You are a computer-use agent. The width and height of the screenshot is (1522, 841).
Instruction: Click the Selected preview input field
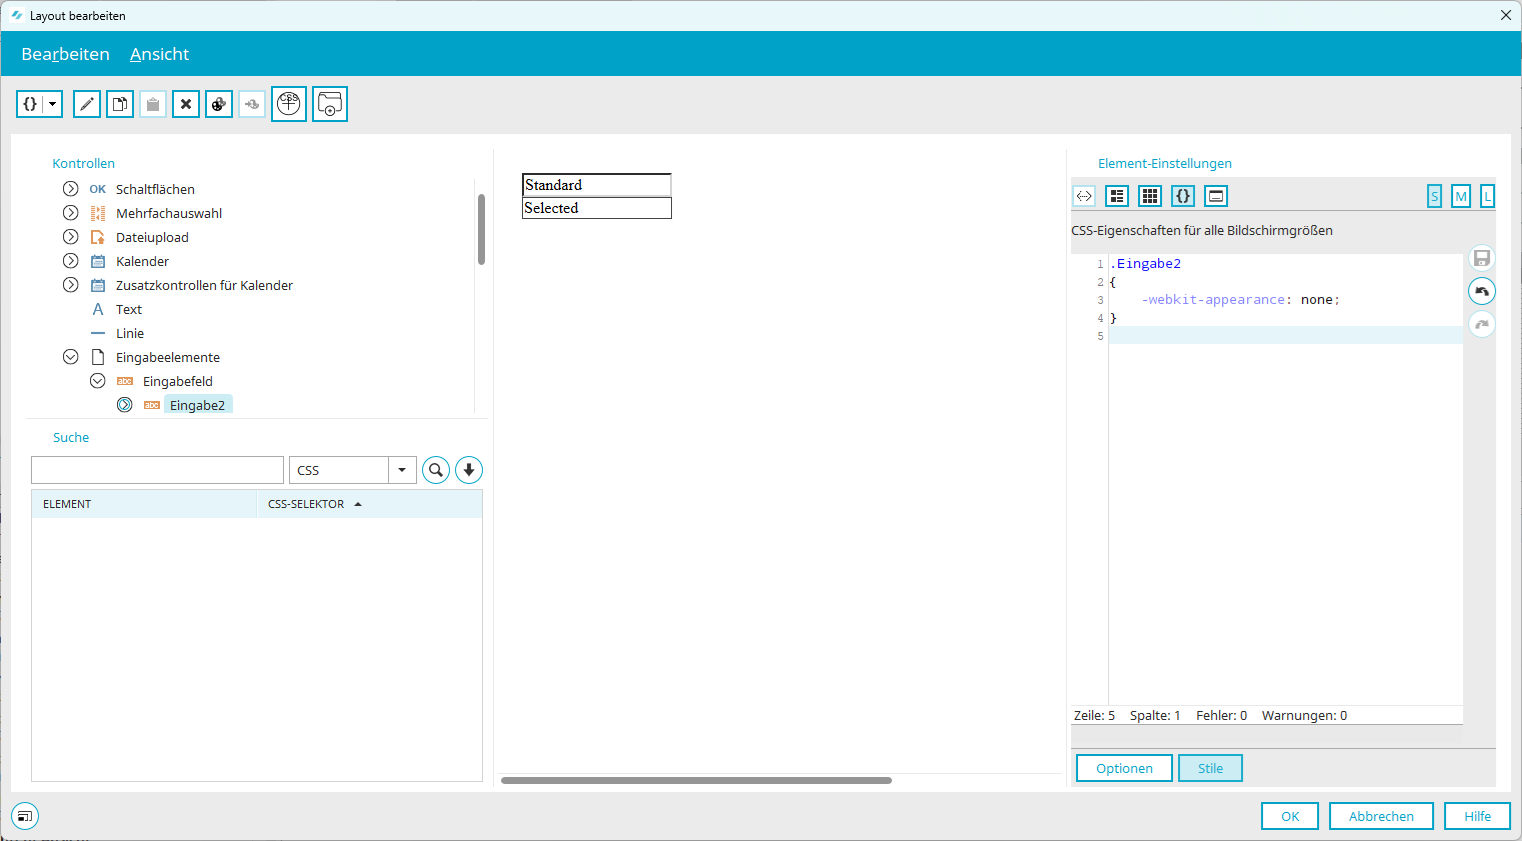coord(597,208)
